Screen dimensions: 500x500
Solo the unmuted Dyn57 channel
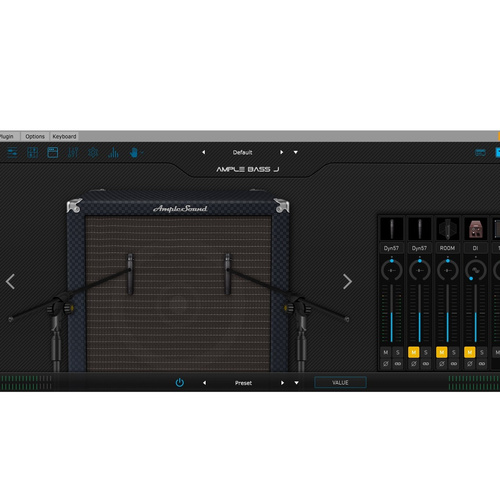coord(398,352)
